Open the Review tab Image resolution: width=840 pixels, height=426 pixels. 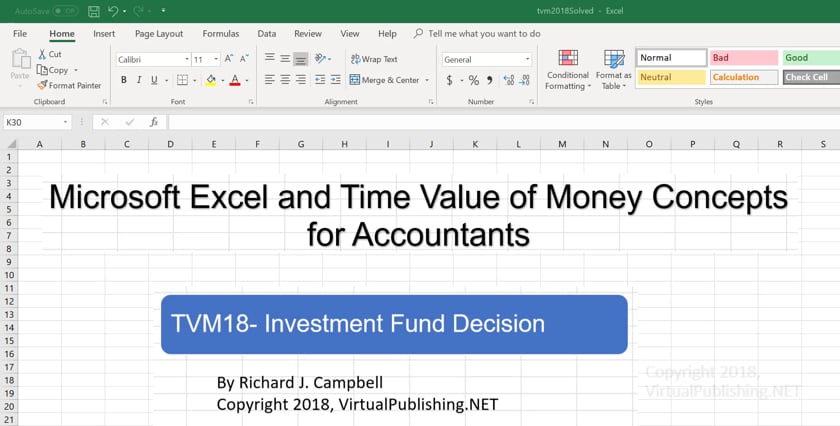[x=308, y=34]
